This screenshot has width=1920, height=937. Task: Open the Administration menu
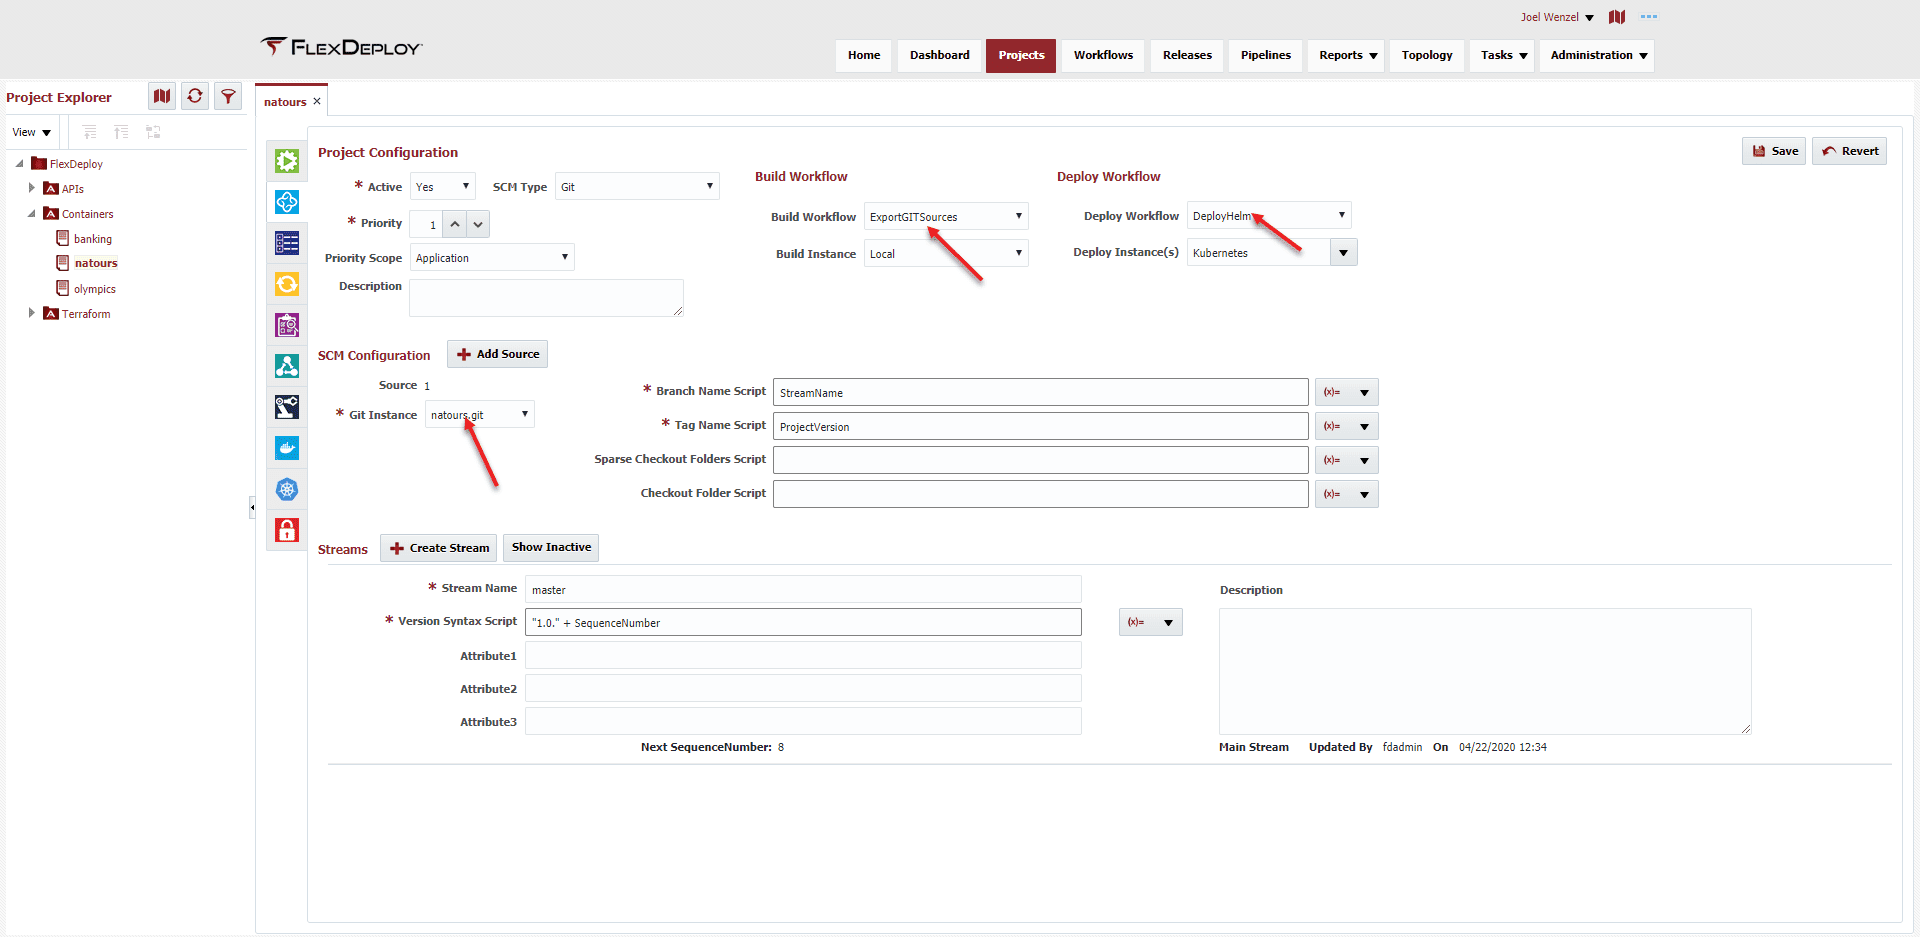click(x=1598, y=55)
